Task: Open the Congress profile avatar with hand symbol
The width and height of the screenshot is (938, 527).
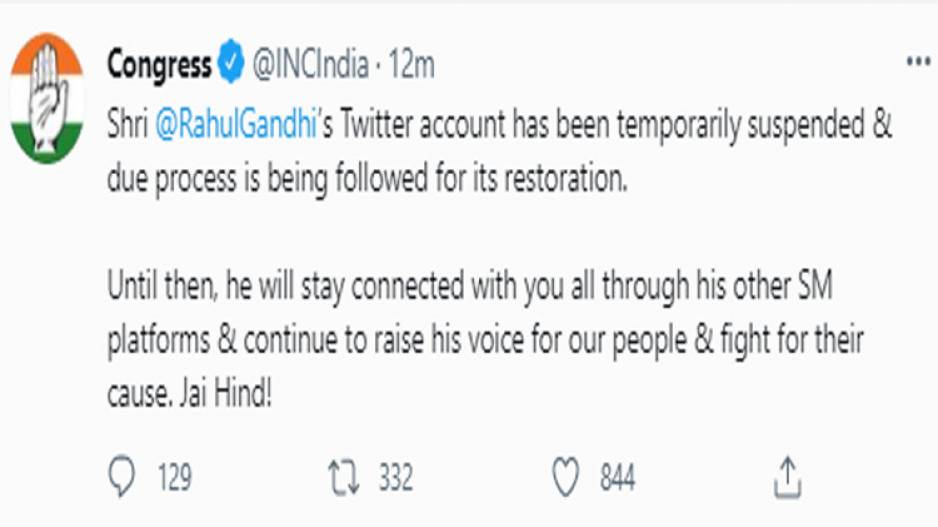Action: 47,99
